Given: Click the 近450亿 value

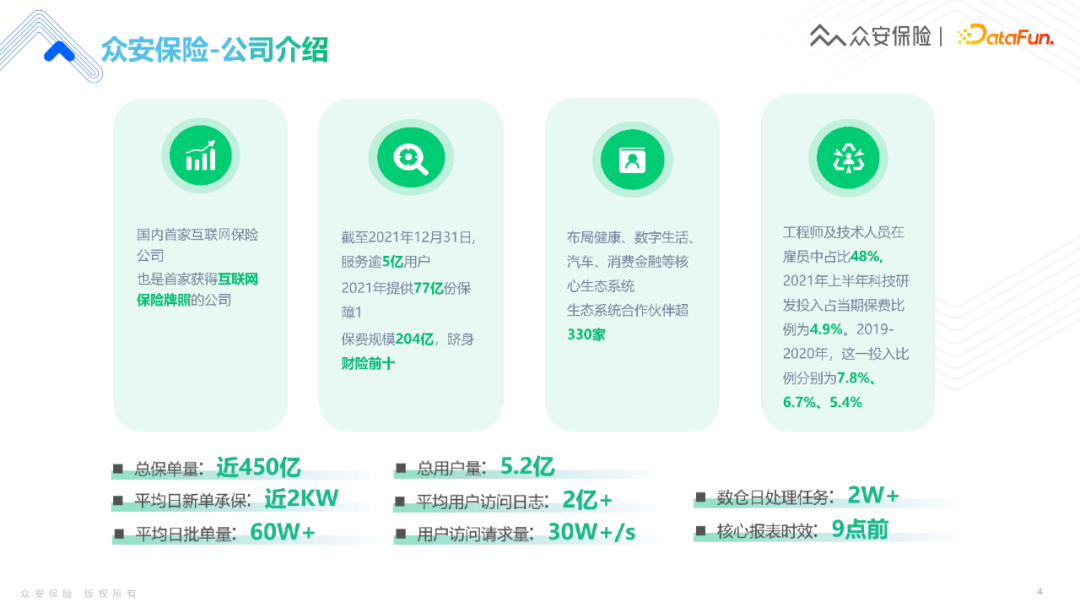Looking at the screenshot, I should tap(258, 468).
